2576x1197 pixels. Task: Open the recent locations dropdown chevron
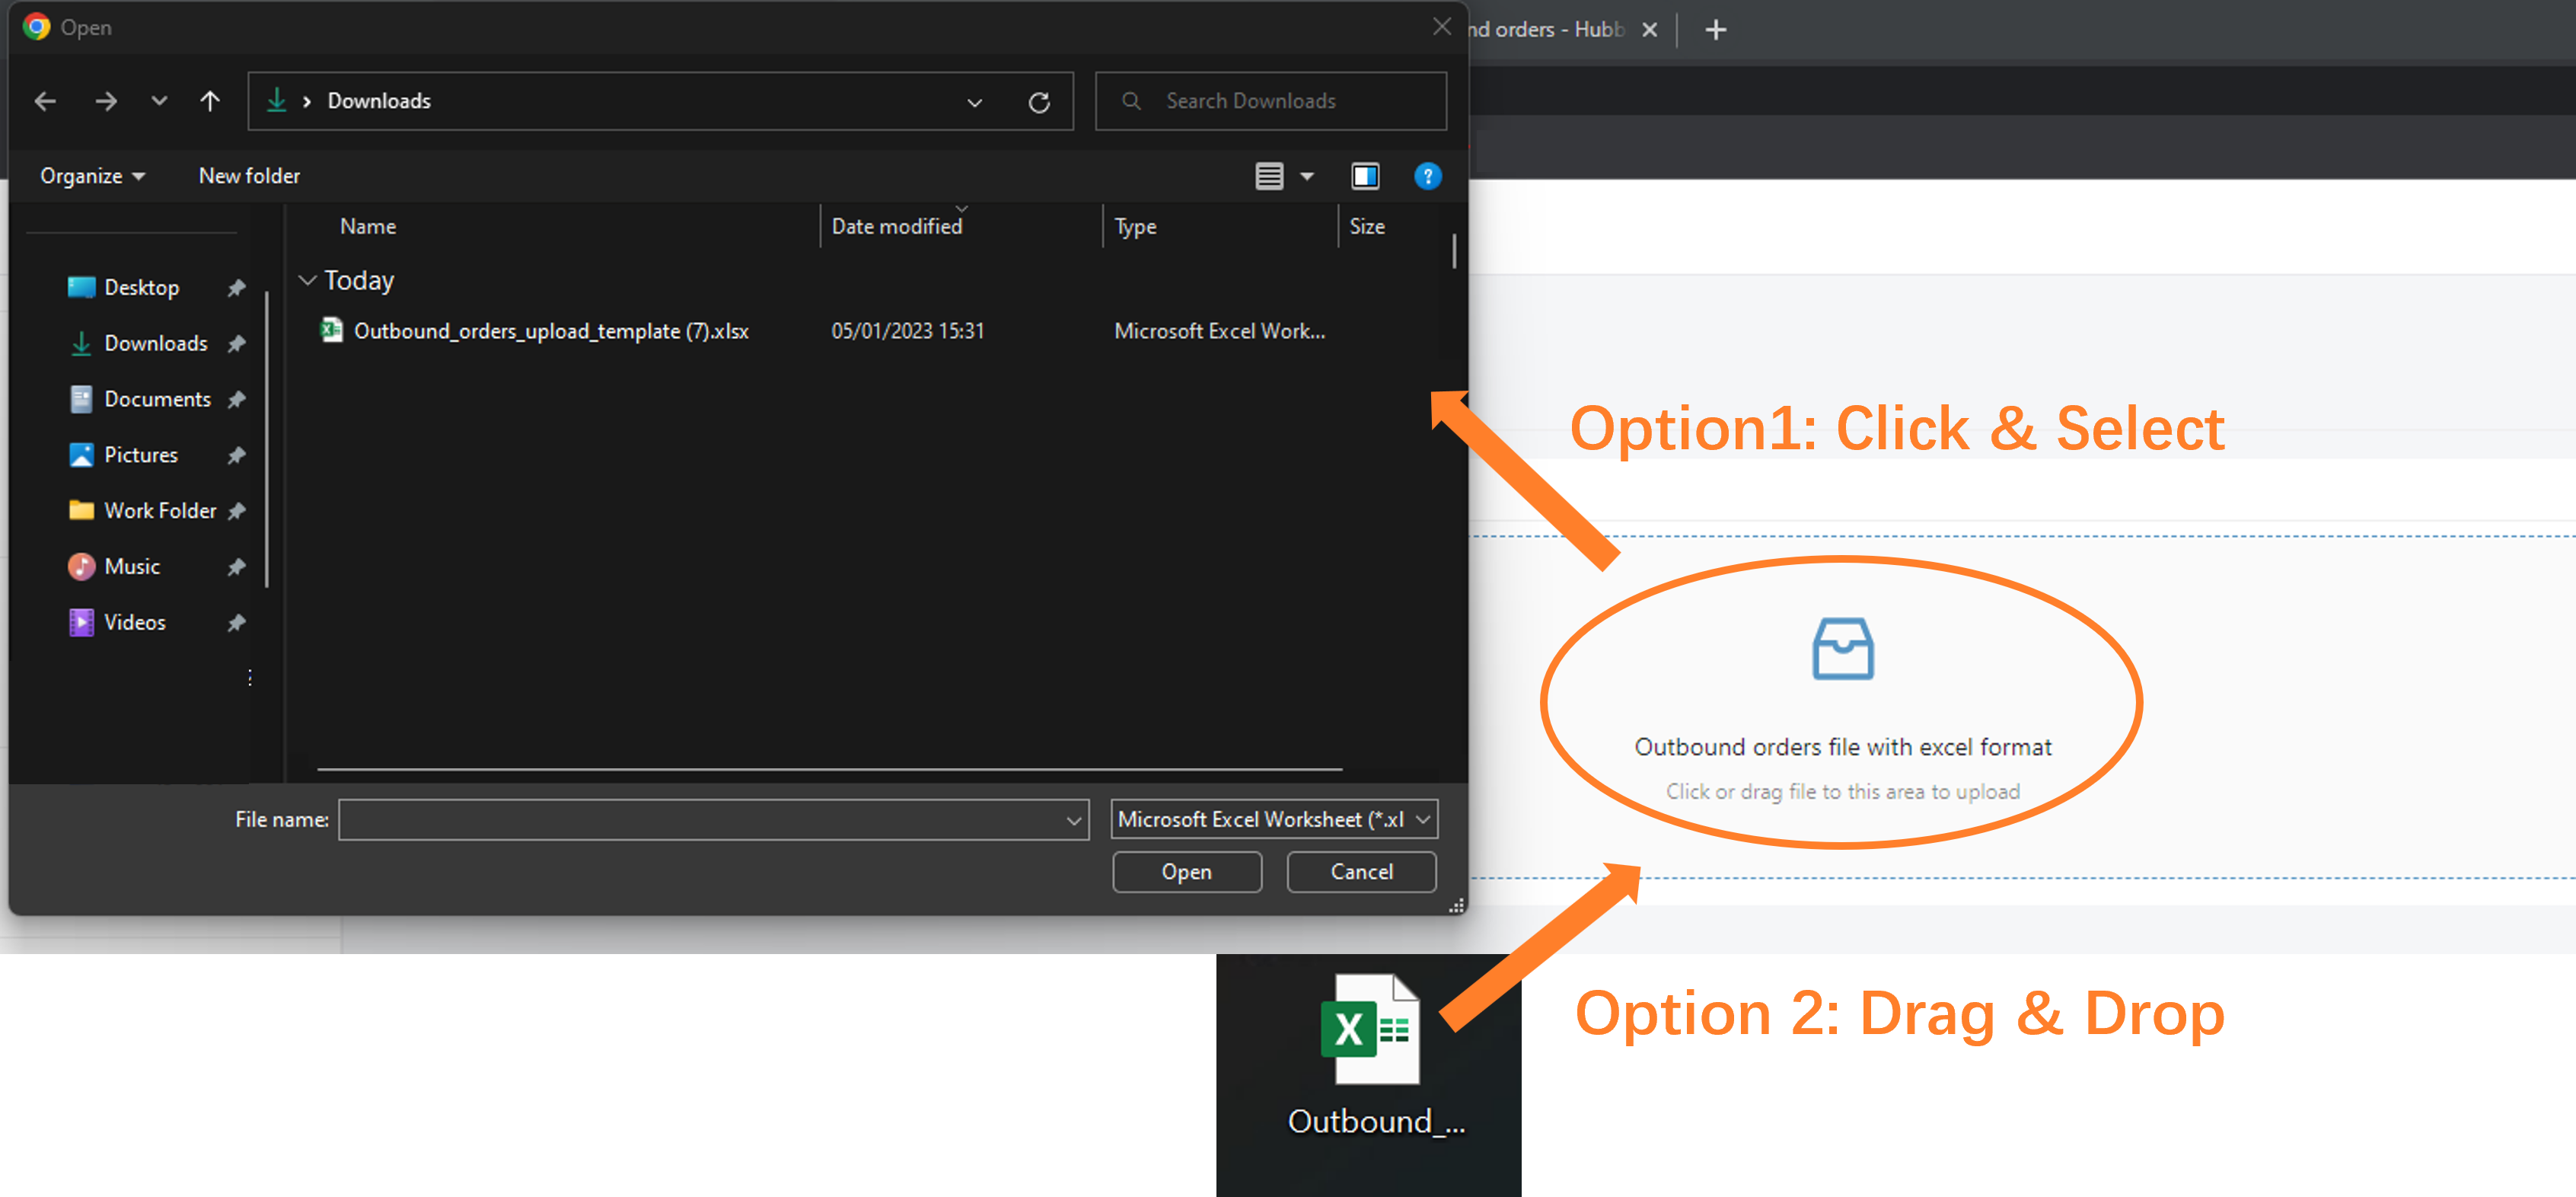(159, 101)
